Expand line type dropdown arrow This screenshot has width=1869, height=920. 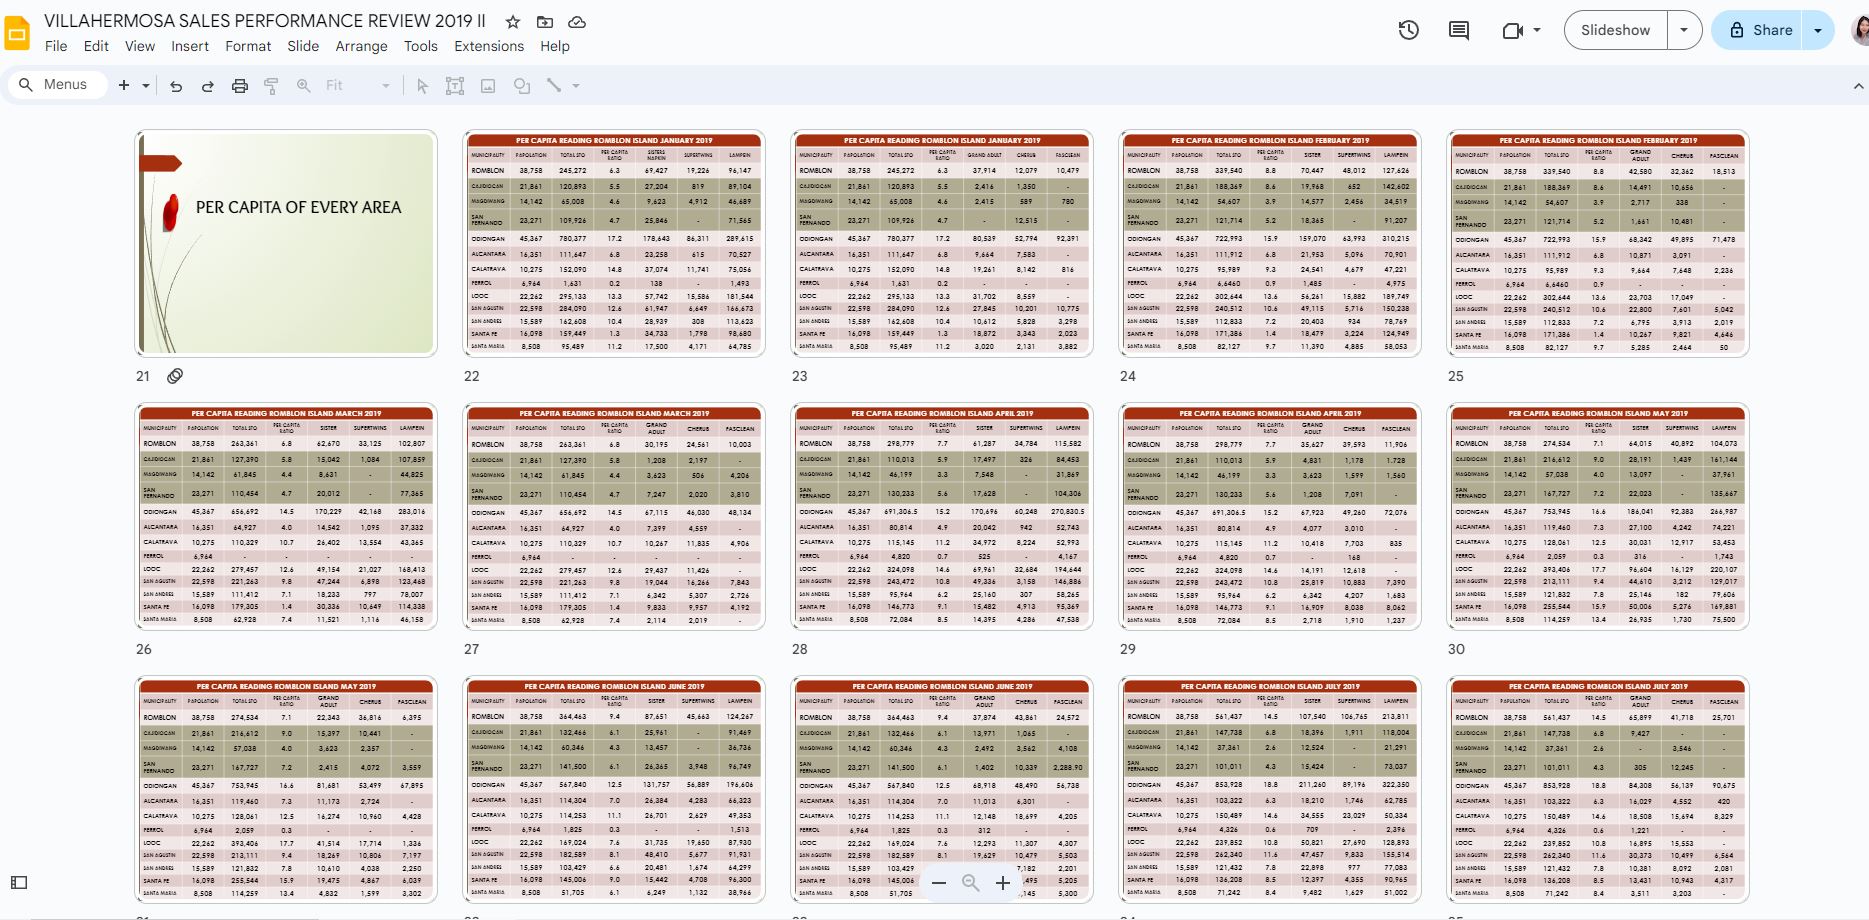[x=576, y=86]
